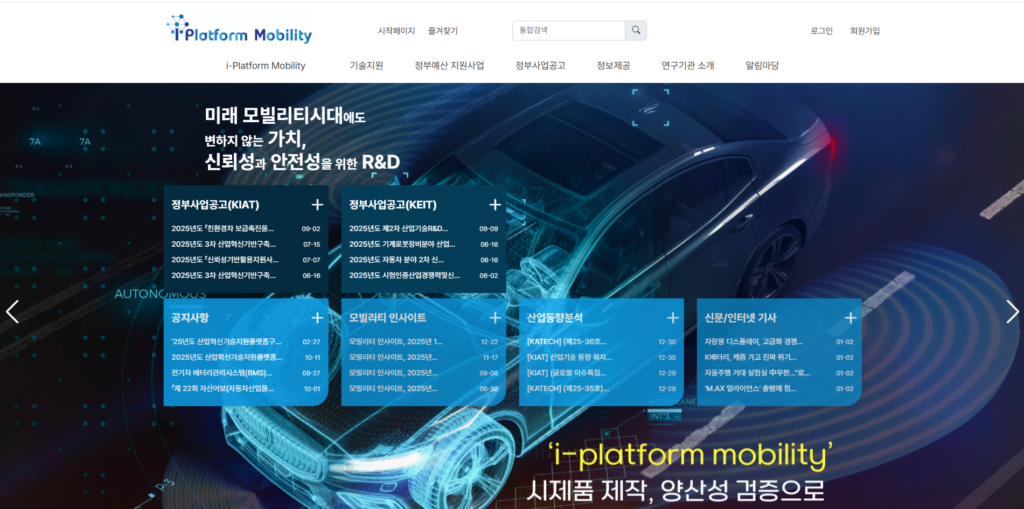Click the magnifier search button

[636, 31]
